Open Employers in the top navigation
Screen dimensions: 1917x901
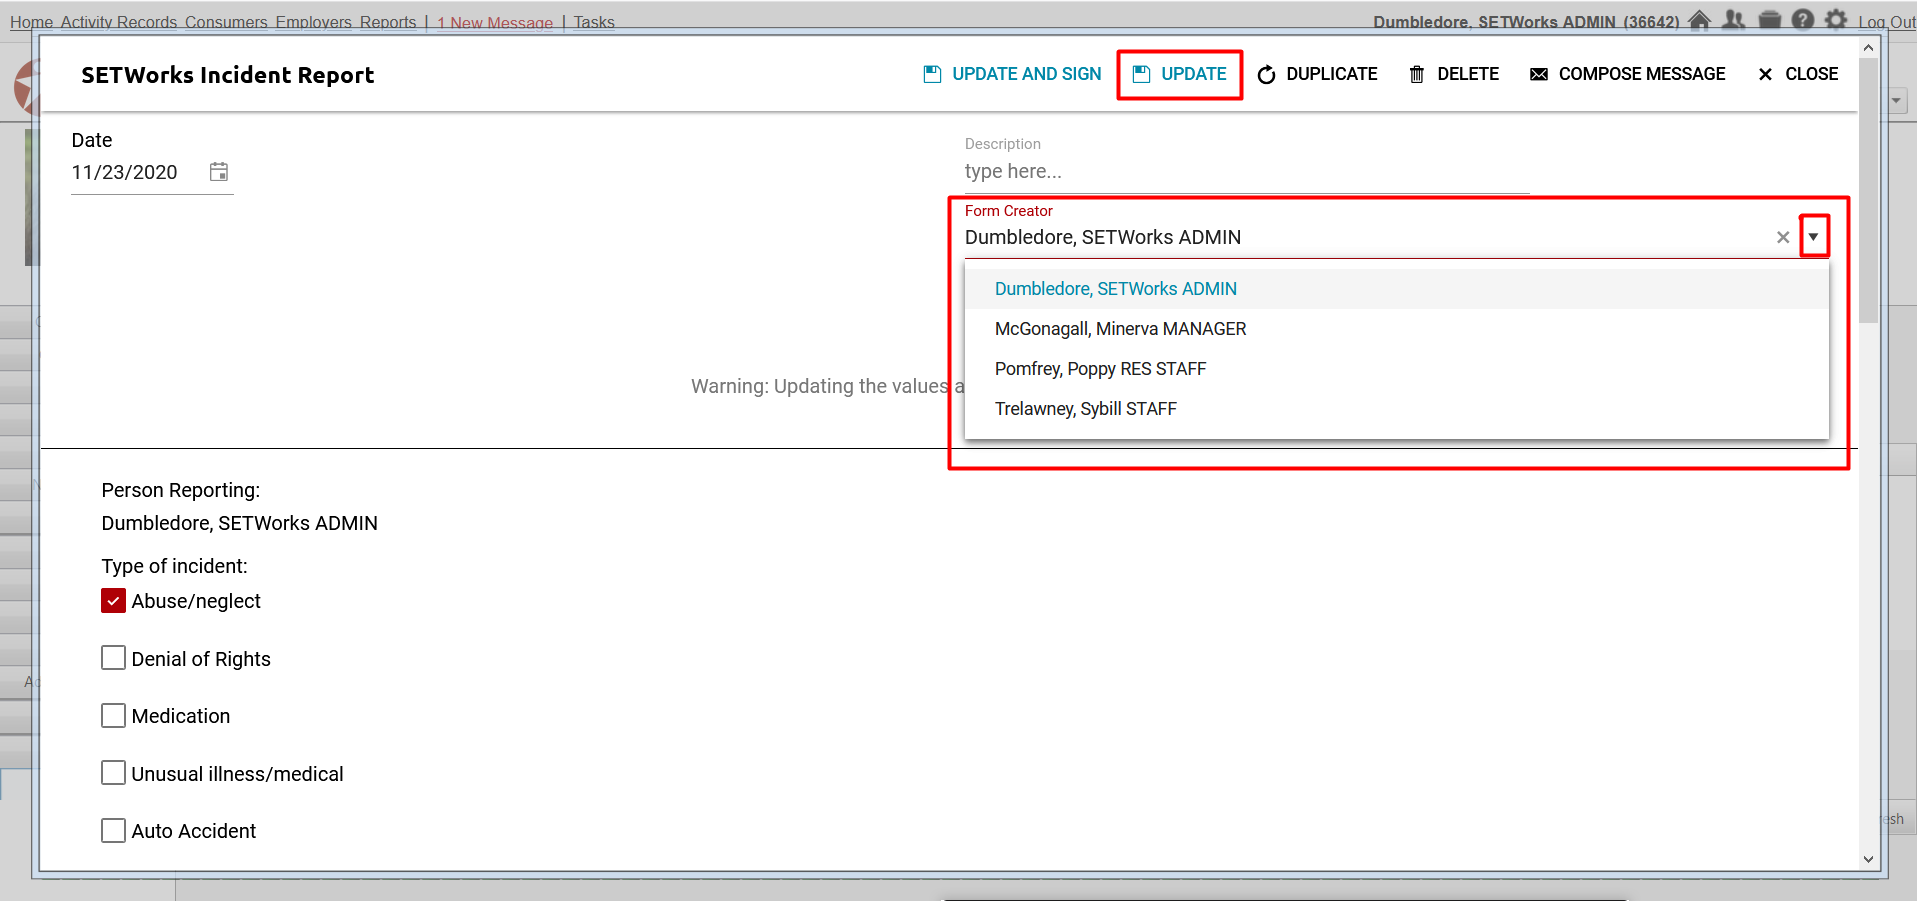pos(314,22)
